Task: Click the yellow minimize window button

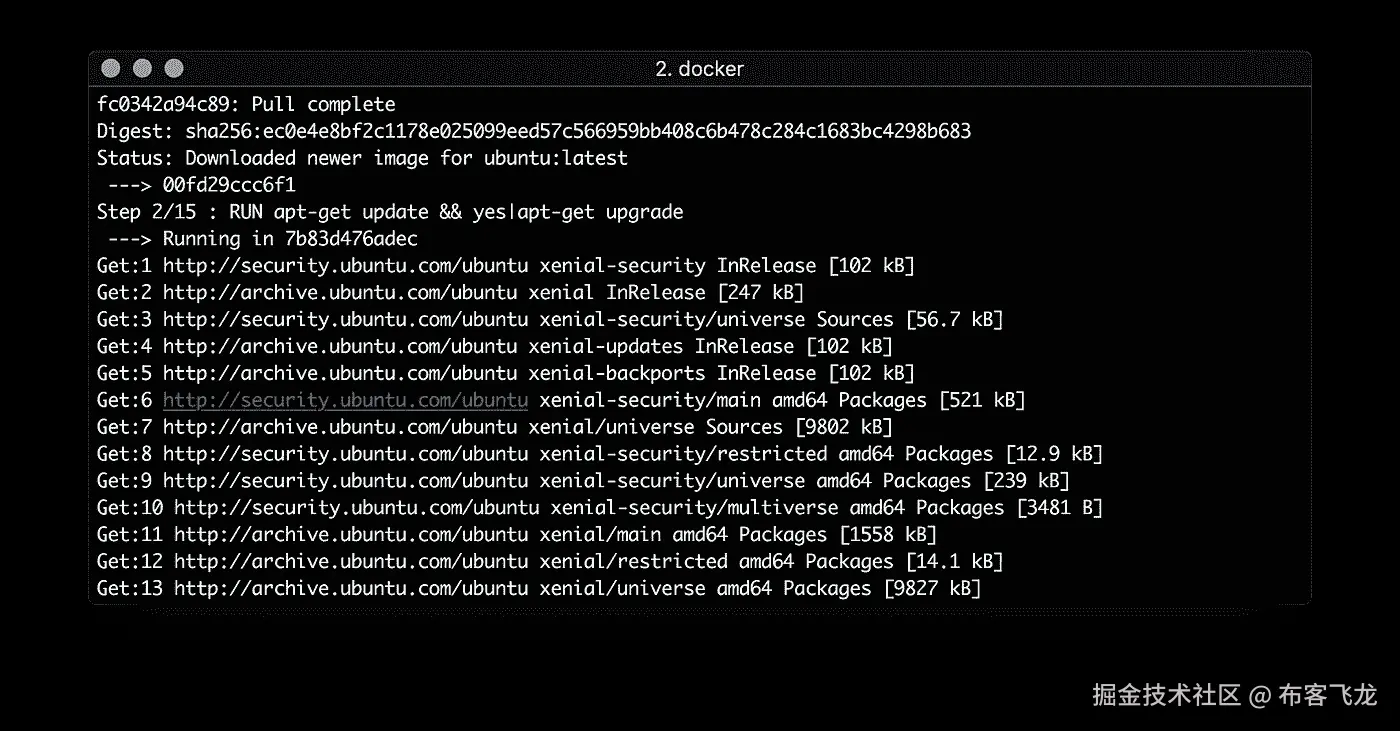Action: 142,69
